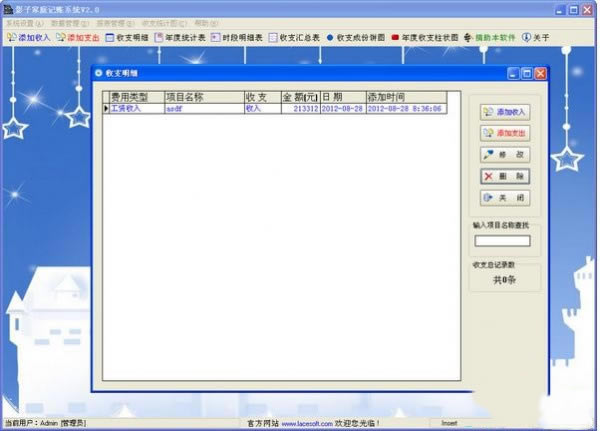Open the 帮助 menu
Image resolution: width=600 pixels, height=431 pixels.
[206, 23]
